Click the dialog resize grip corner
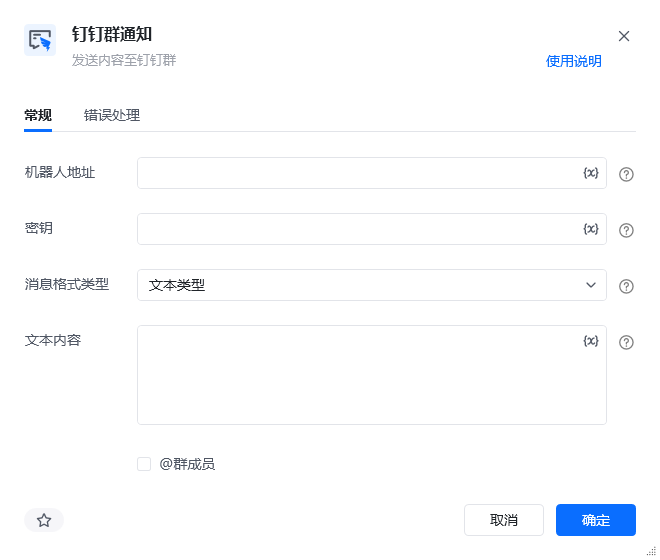 click(652, 551)
